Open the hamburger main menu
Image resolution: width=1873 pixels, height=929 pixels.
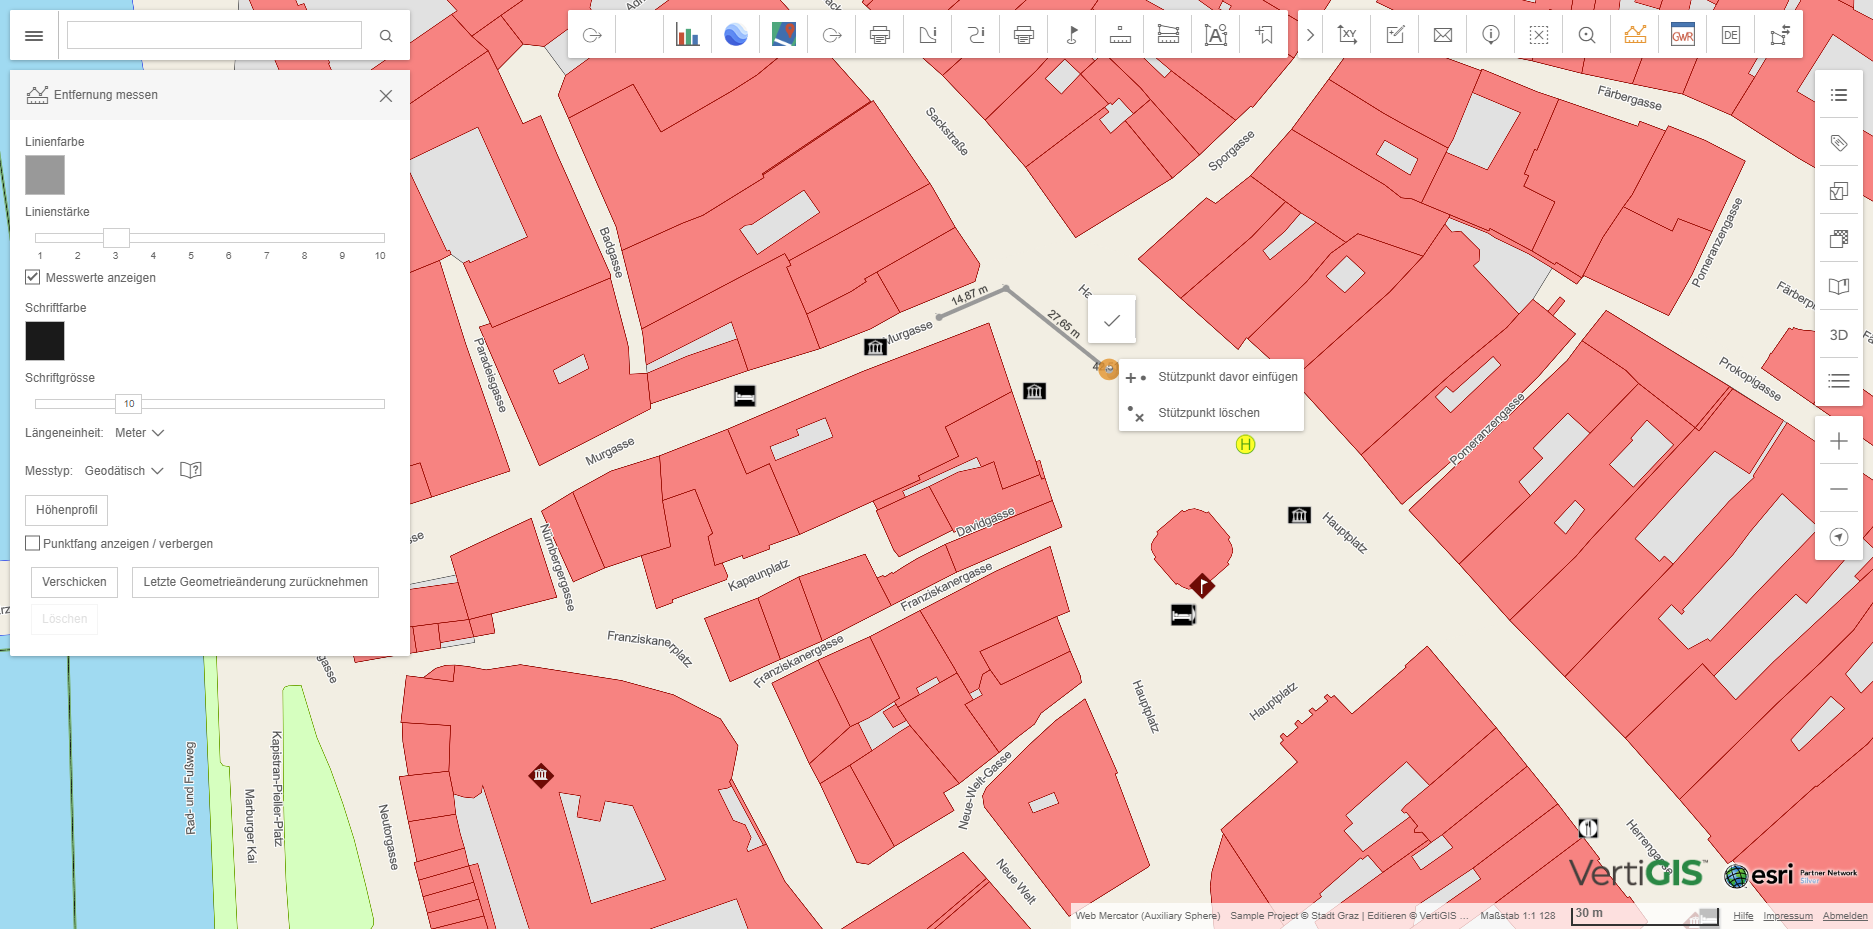pos(34,36)
